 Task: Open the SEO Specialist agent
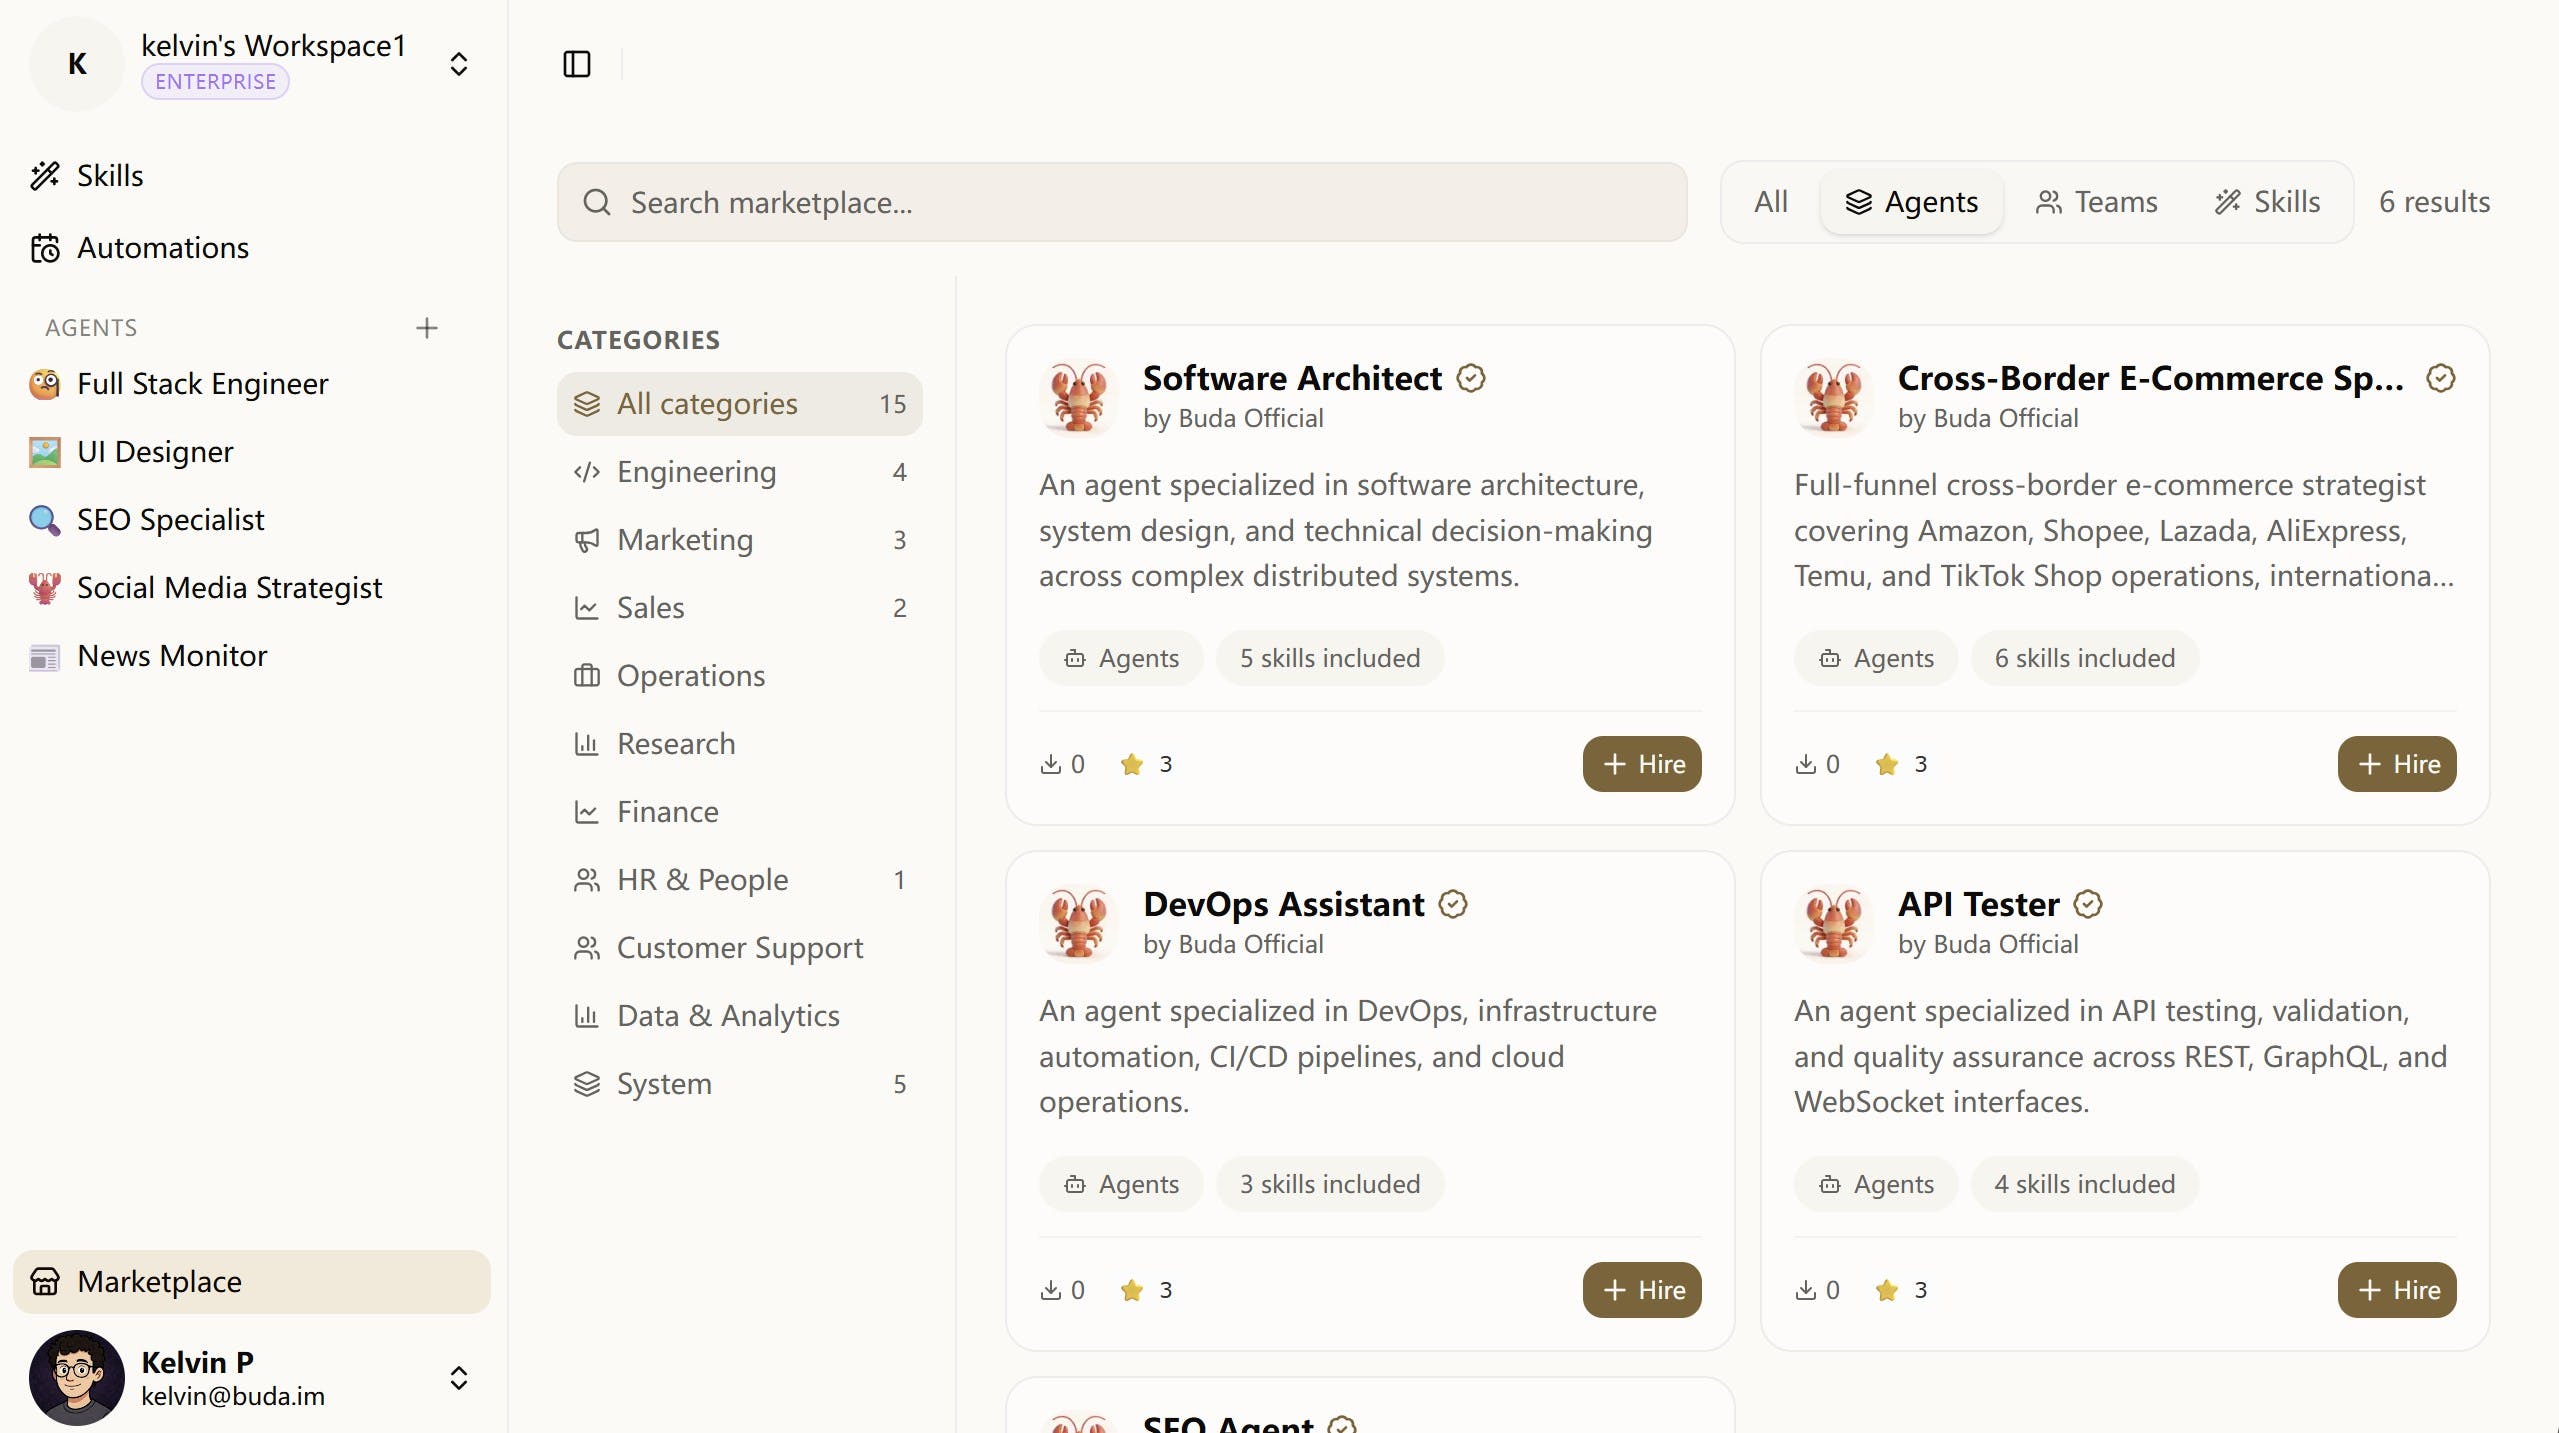170,520
